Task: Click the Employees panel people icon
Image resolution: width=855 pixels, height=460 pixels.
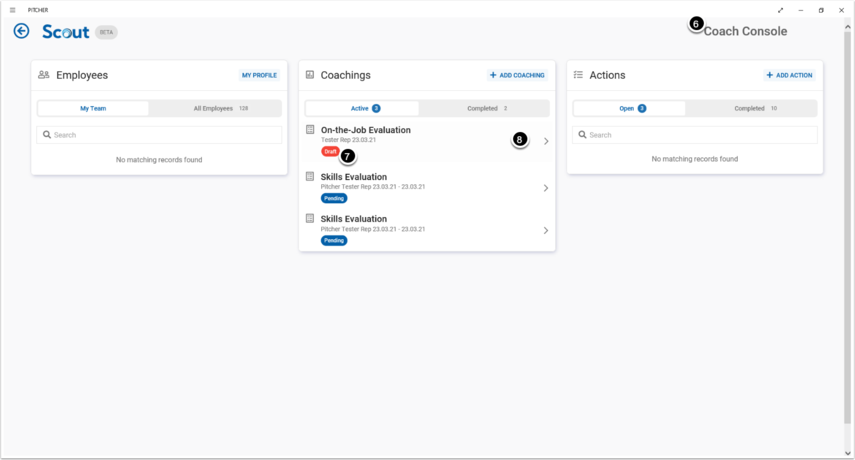Action: [44, 75]
